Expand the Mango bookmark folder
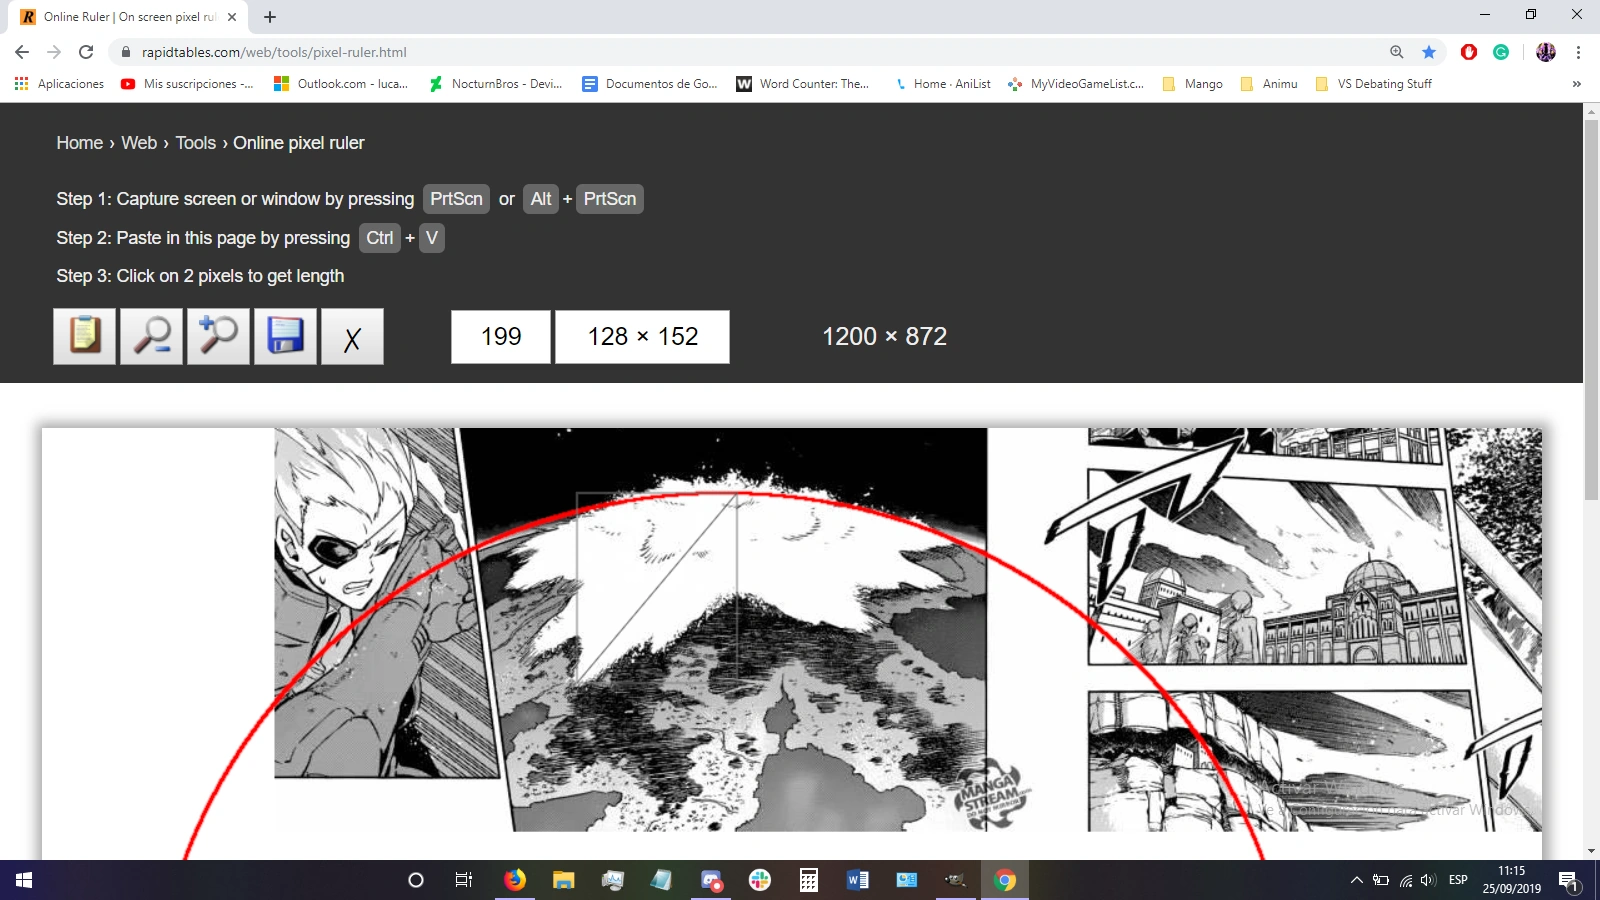The image size is (1600, 900). pos(1192,84)
